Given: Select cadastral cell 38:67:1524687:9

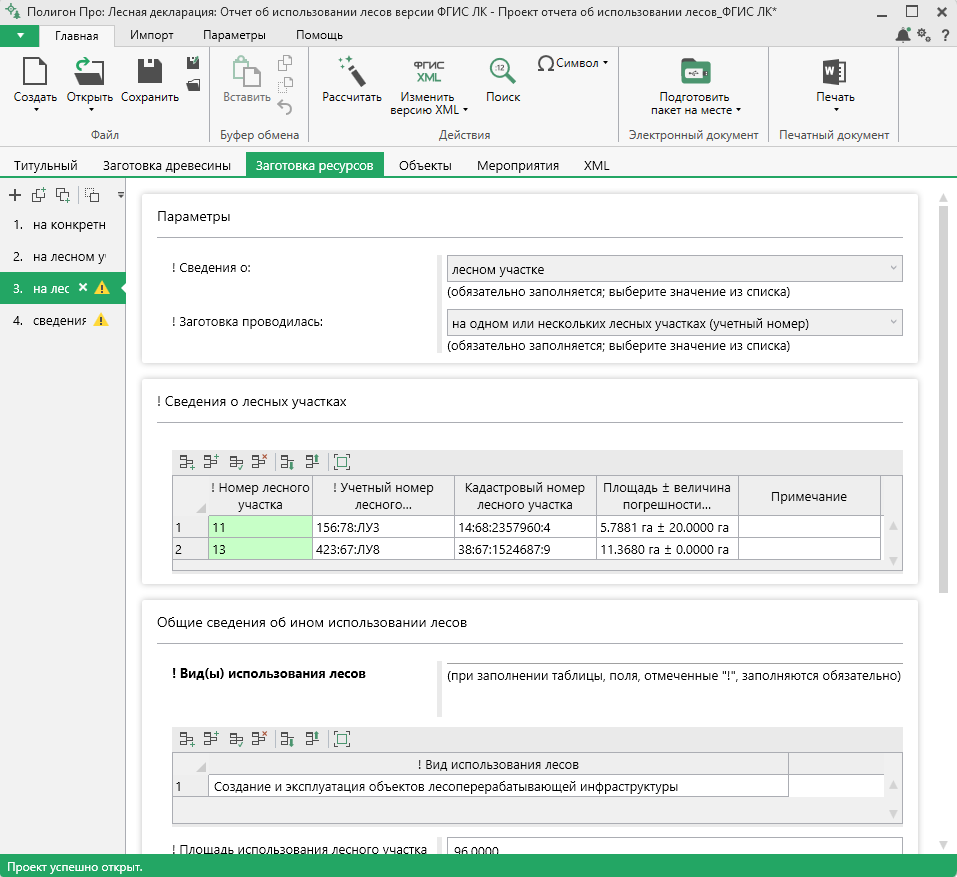Looking at the screenshot, I should [x=525, y=549].
